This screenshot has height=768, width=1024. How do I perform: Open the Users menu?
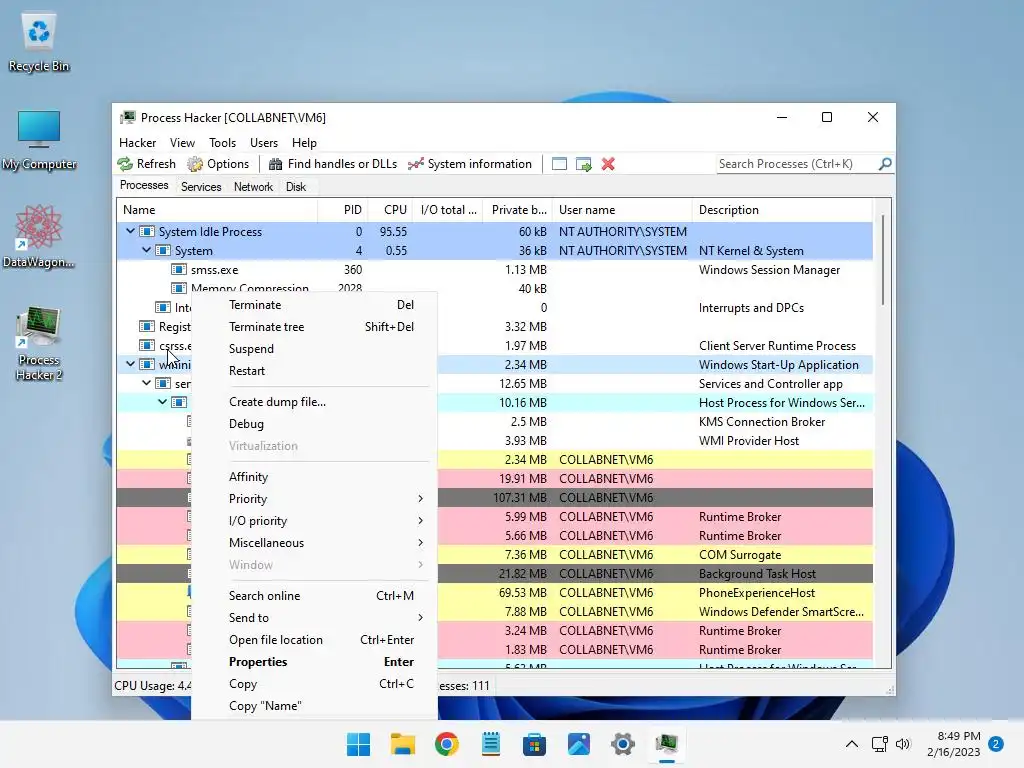[264, 142]
